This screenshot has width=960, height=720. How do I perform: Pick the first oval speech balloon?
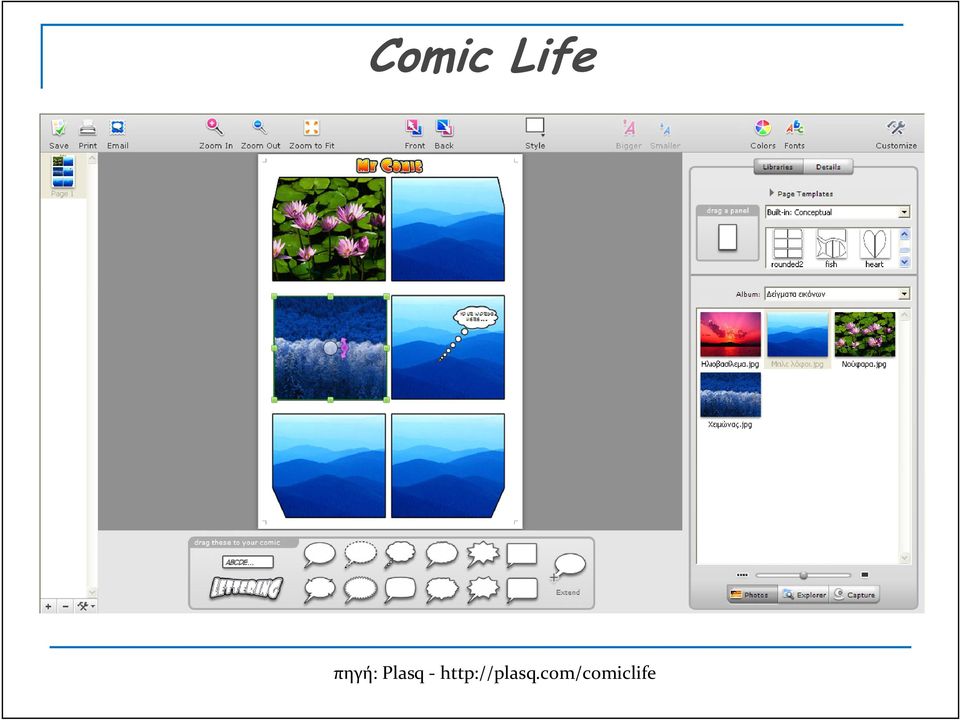(320, 555)
